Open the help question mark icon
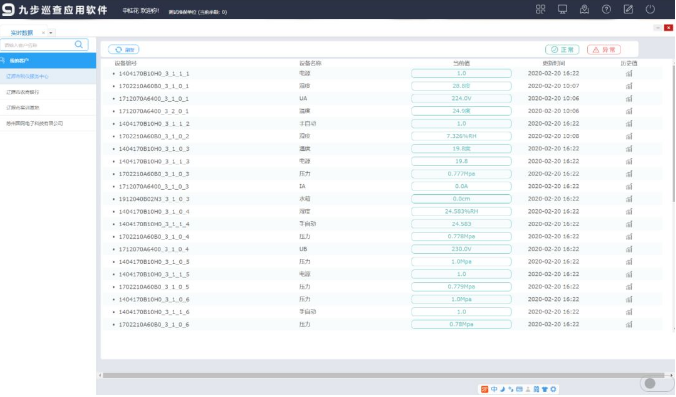The height and width of the screenshot is (397, 676). tap(606, 9)
